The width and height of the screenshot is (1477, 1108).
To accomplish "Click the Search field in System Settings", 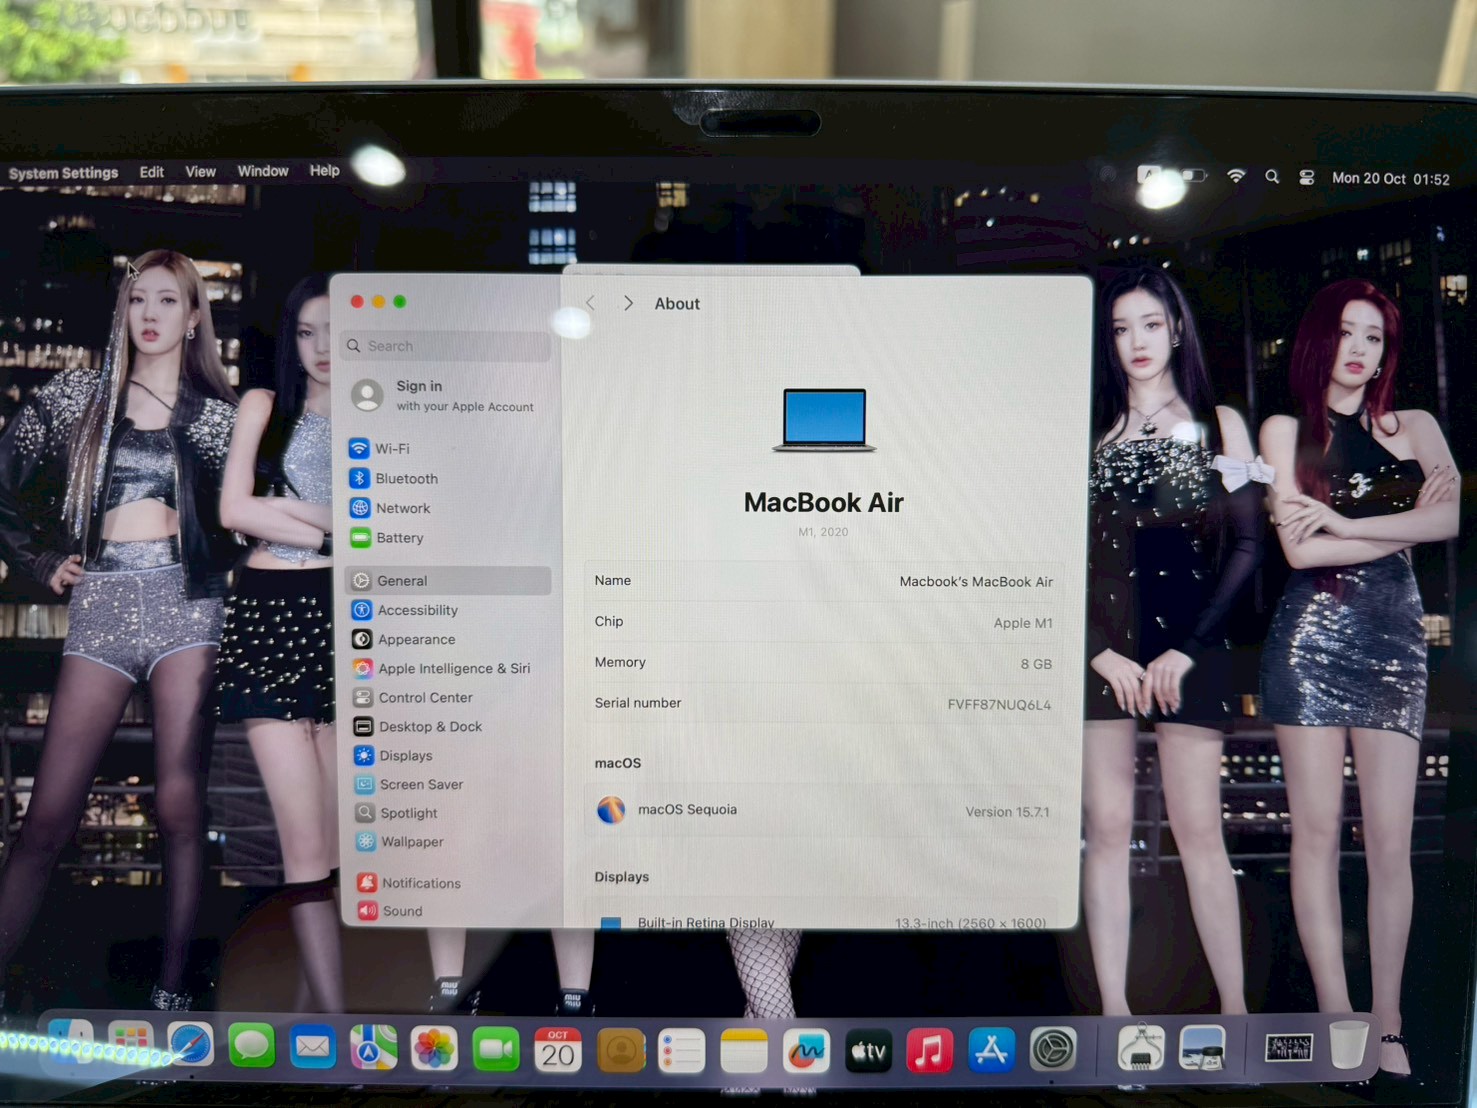I will (x=444, y=345).
